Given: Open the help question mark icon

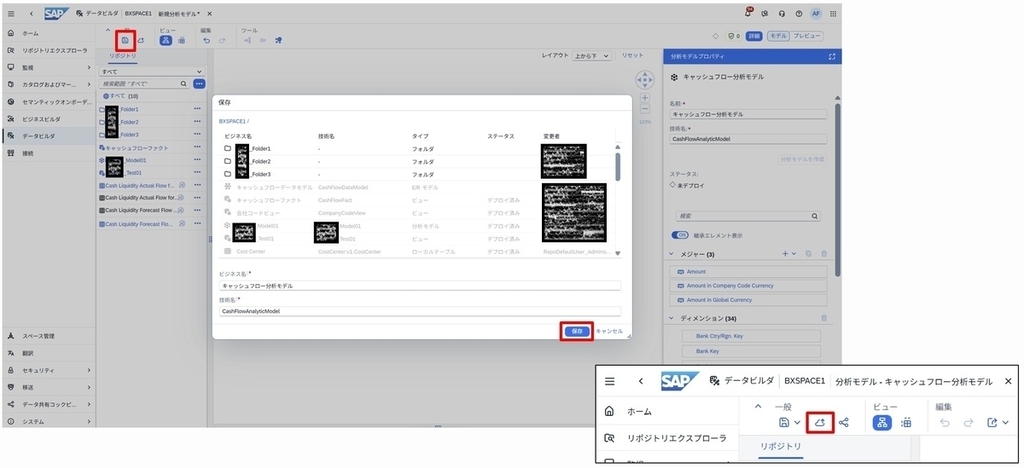Looking at the screenshot, I should pos(799,14).
